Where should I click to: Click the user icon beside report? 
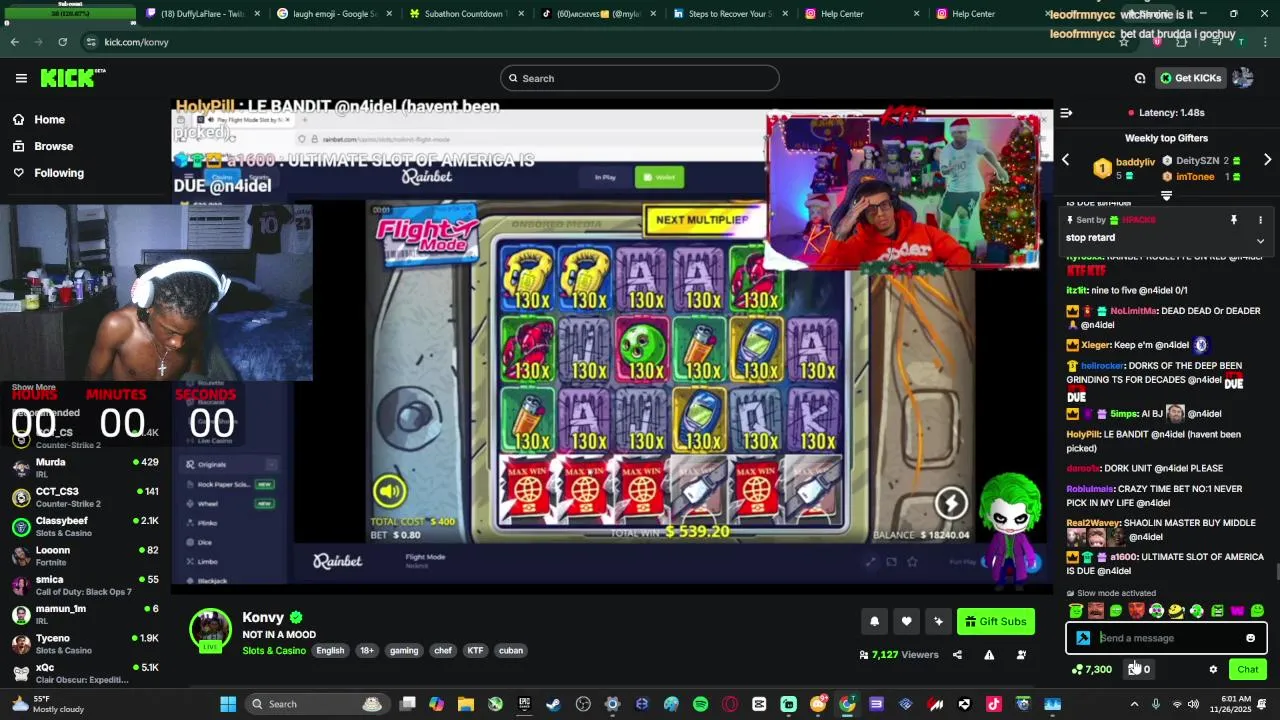[1021, 655]
